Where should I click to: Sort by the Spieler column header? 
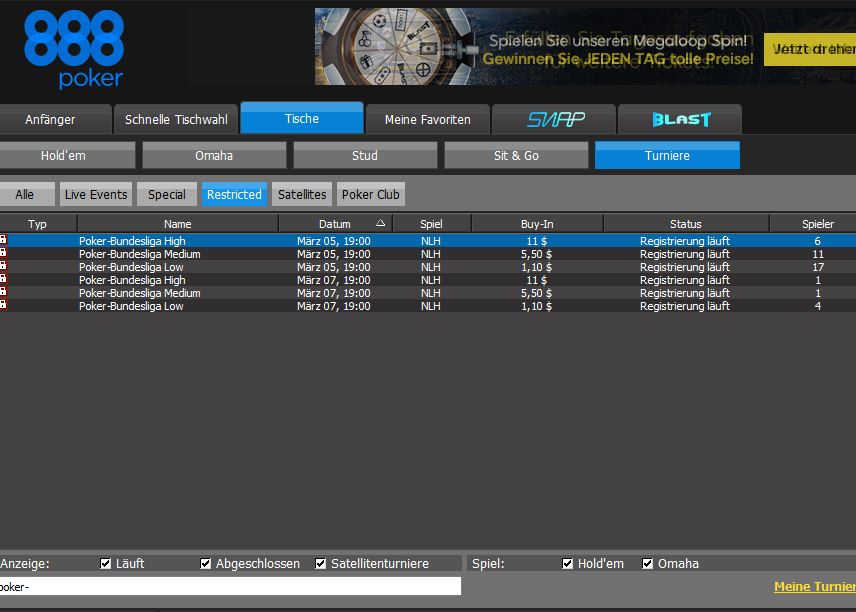(x=813, y=223)
